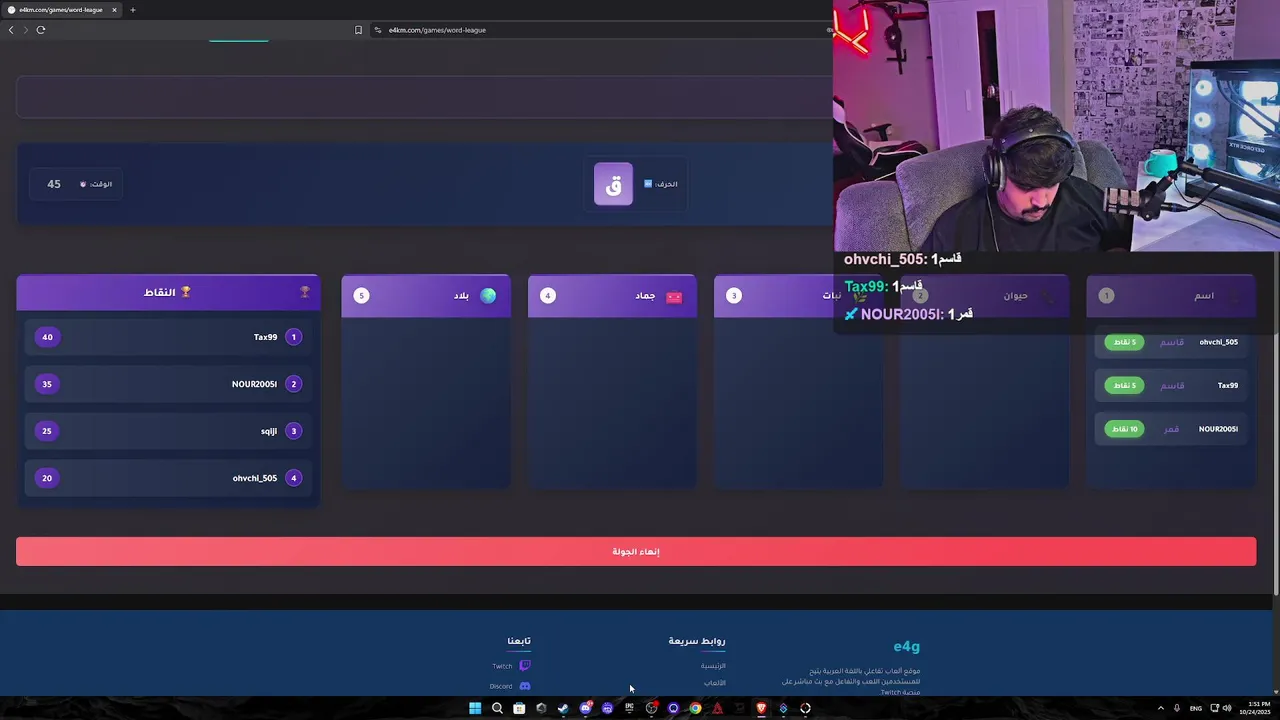Click the volume icon in system tray
This screenshot has width=1280, height=720.
coord(1227,708)
